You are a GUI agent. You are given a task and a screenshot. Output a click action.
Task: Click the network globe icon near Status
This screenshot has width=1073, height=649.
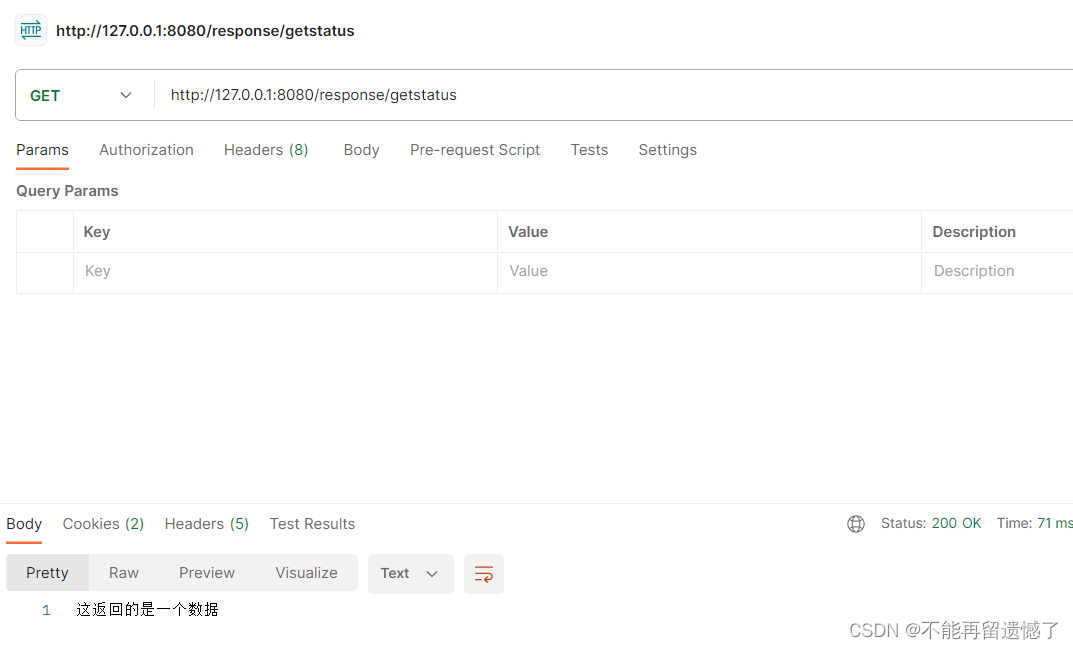pos(855,524)
